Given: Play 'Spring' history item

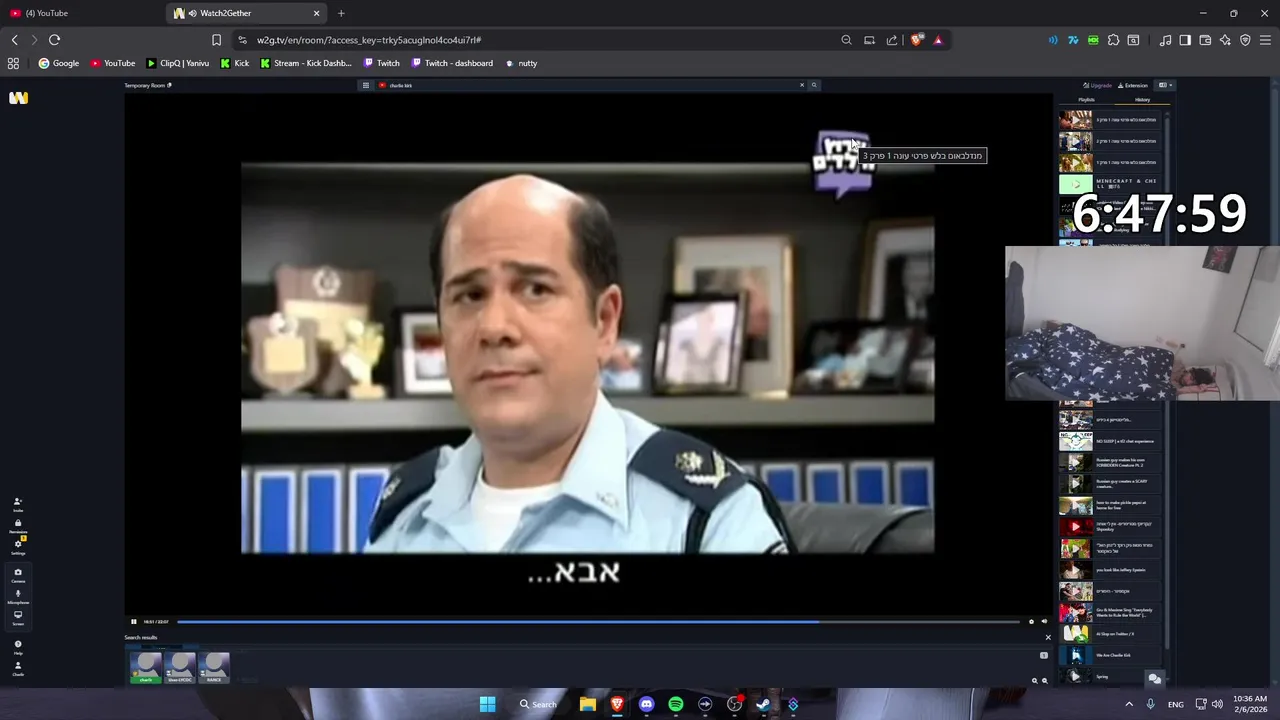Looking at the screenshot, I should 1109,677.
